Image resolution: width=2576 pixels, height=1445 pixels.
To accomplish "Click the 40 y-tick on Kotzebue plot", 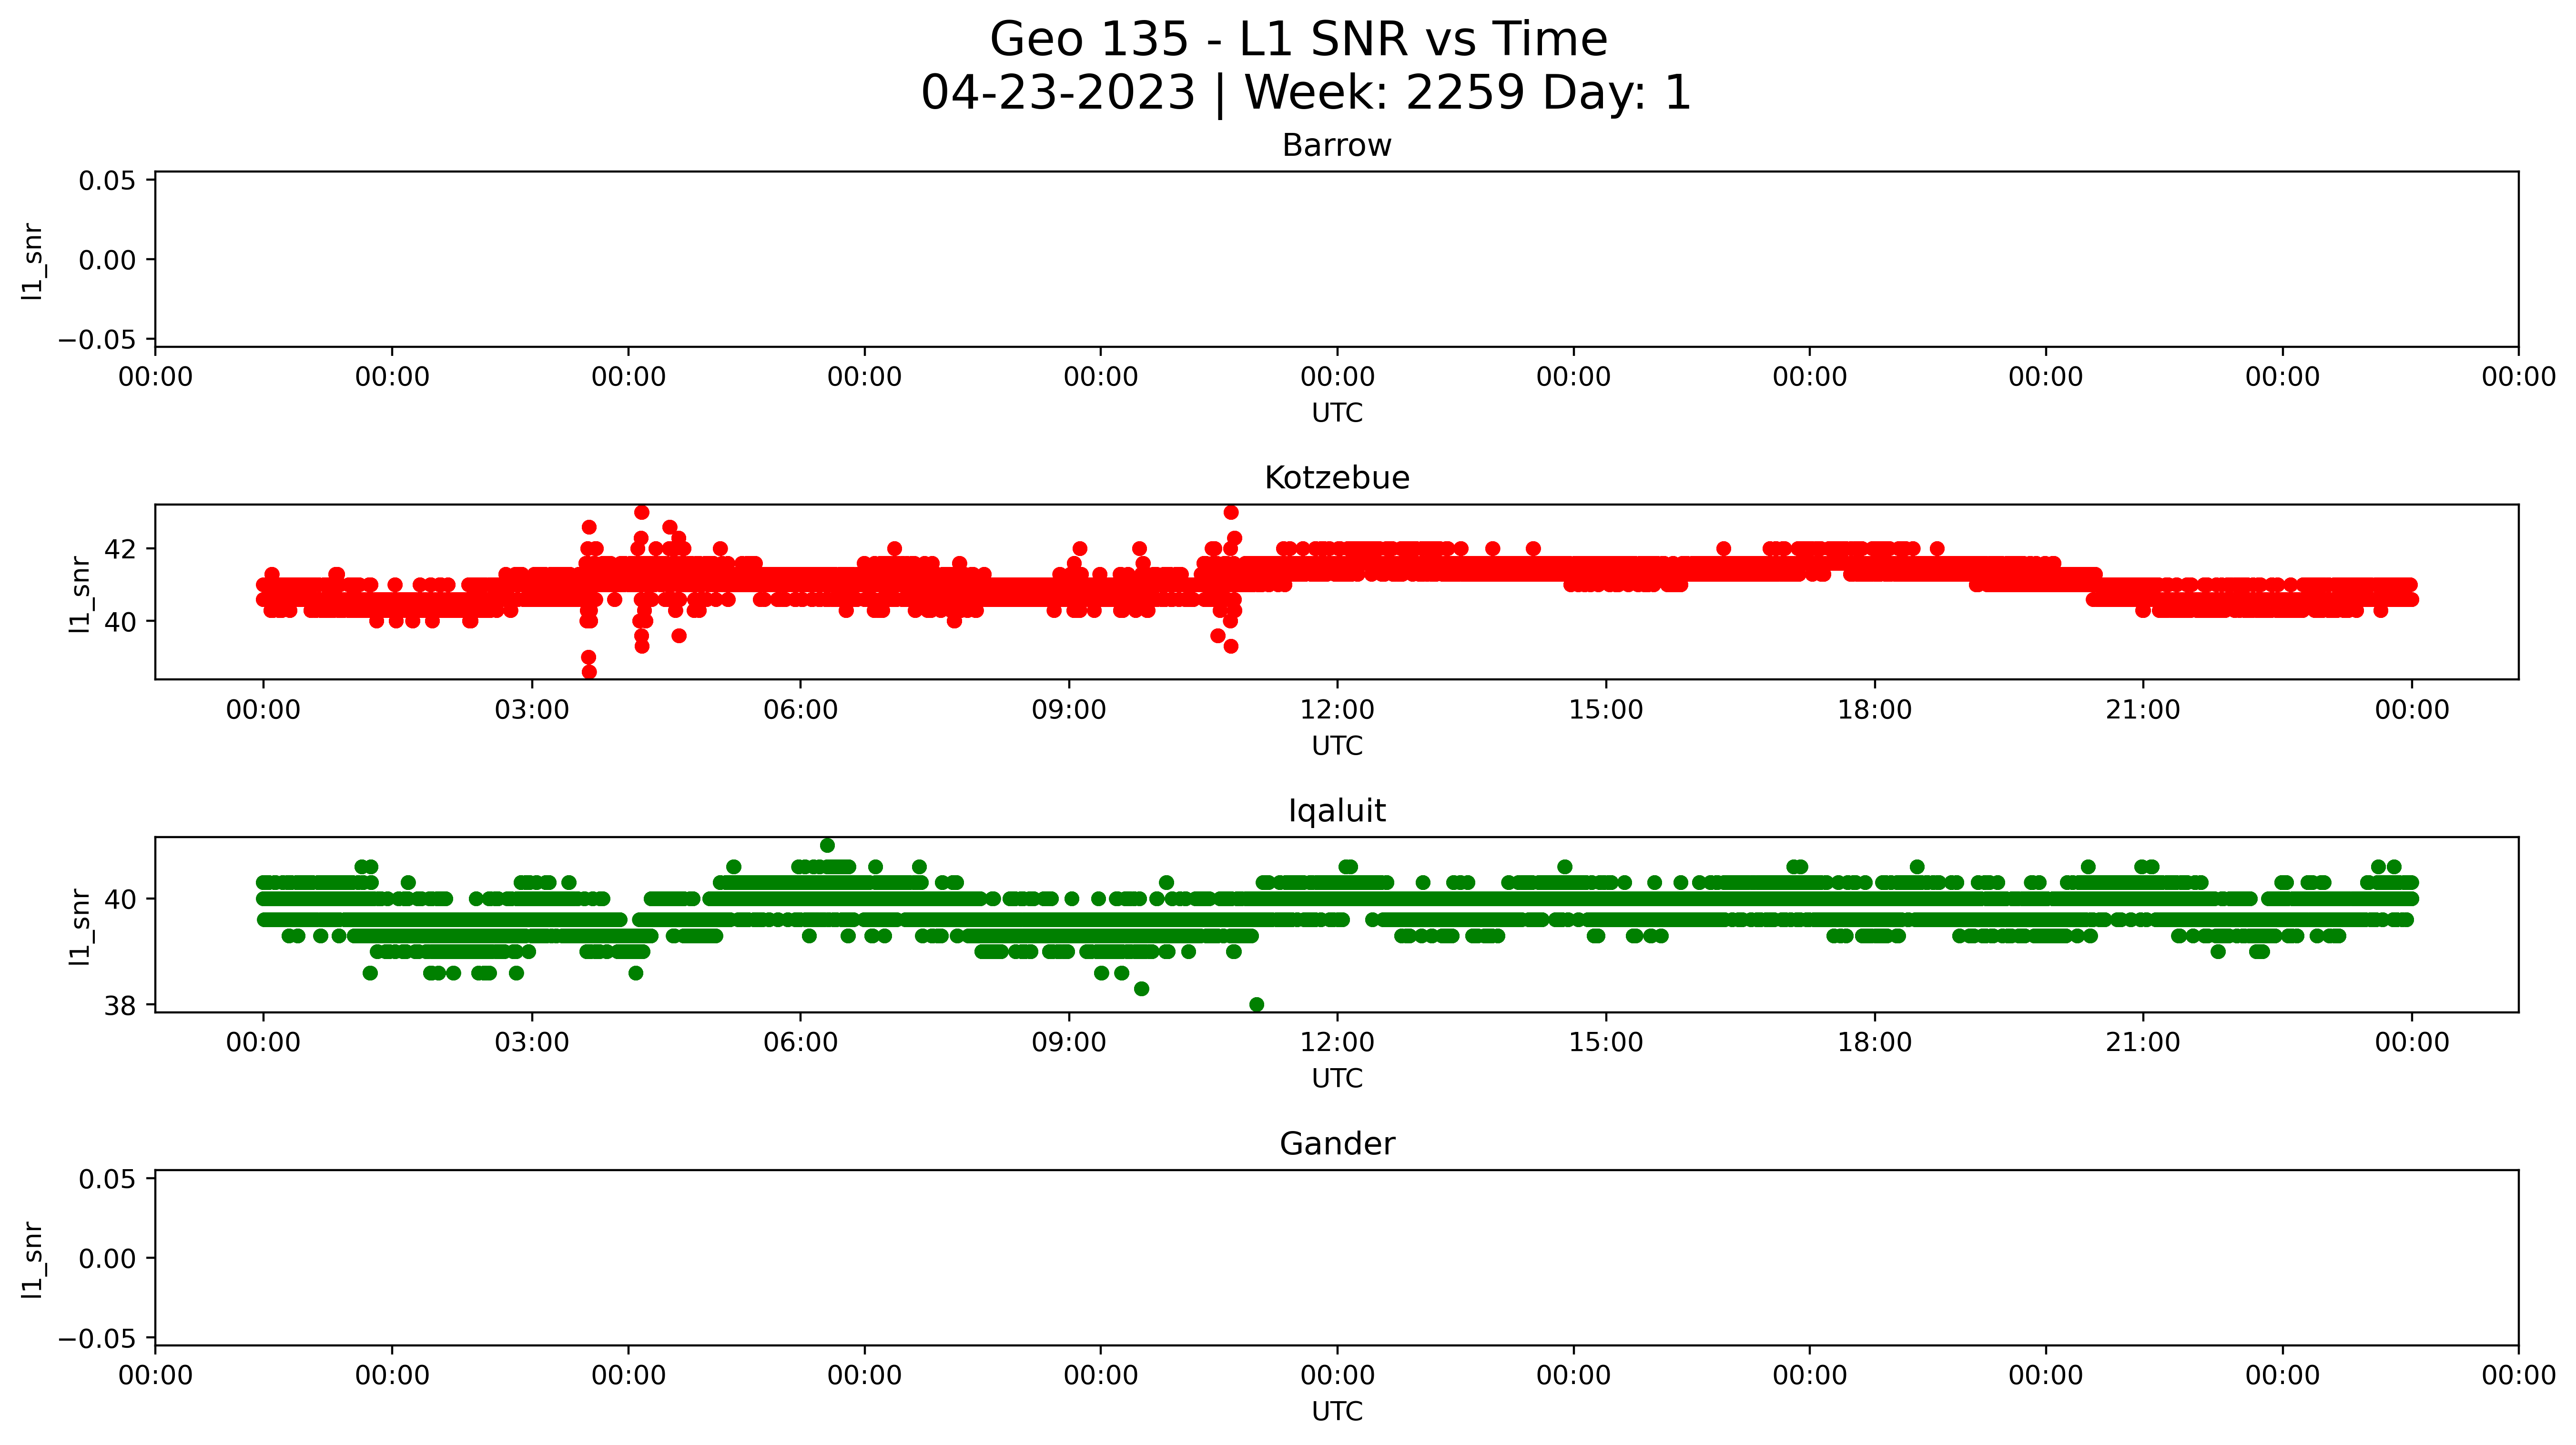I will [x=120, y=622].
